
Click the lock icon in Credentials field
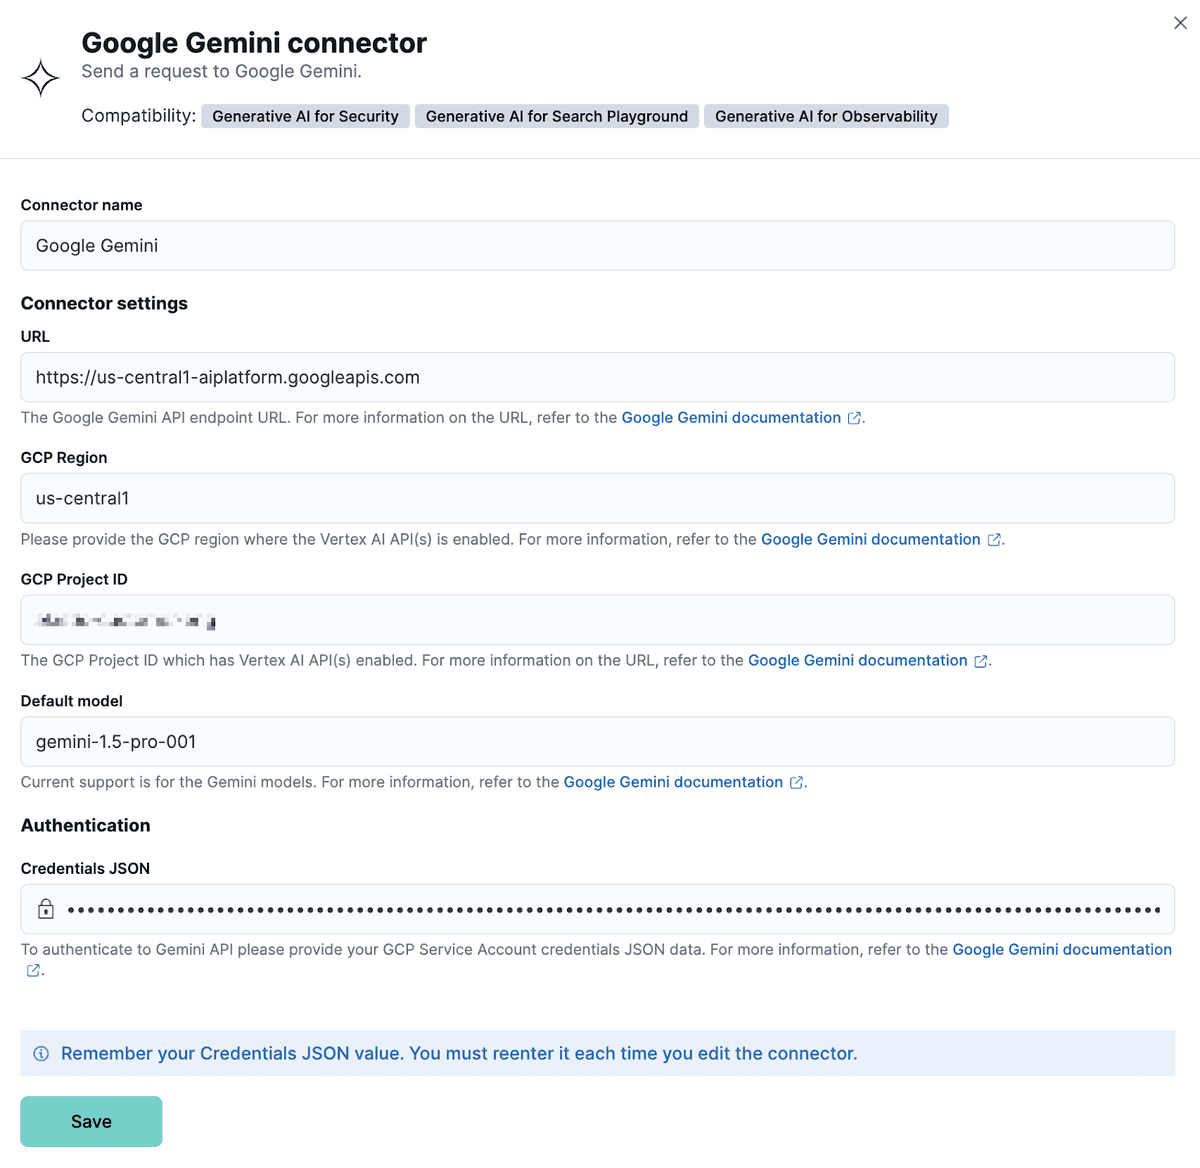coord(46,909)
